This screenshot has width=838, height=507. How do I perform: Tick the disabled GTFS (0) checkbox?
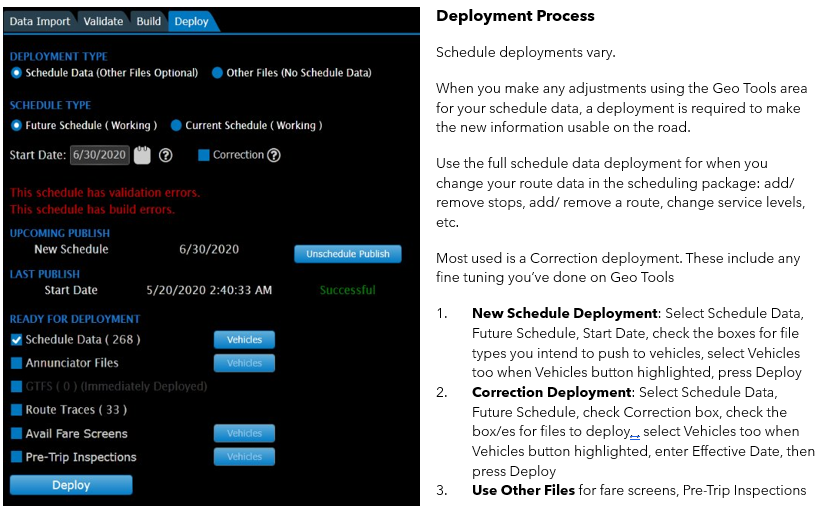click(17, 386)
